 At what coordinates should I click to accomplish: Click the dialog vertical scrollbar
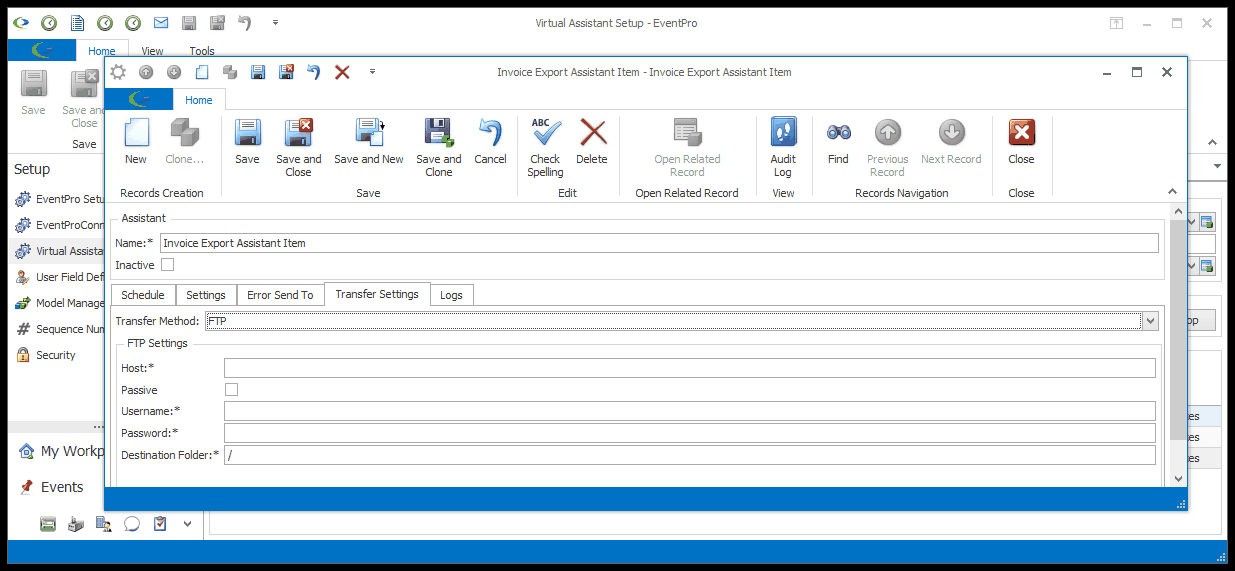[1177, 345]
